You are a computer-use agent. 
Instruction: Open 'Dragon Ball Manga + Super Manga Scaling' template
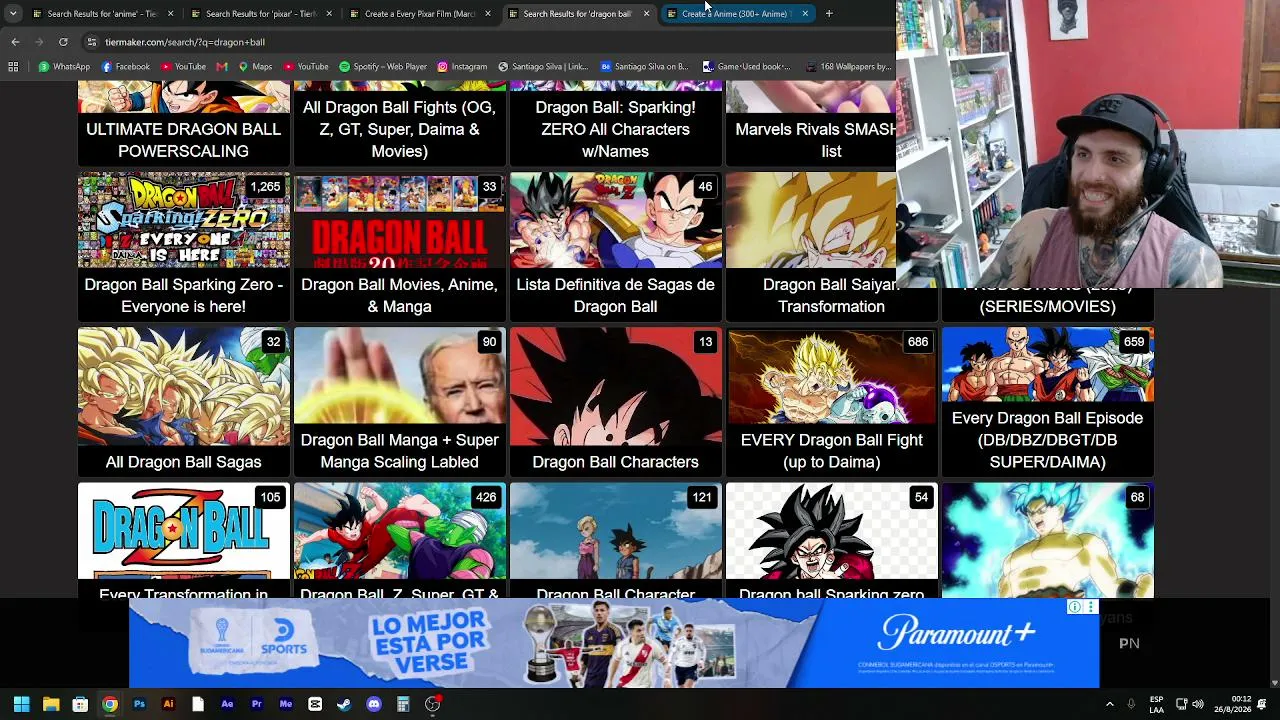(x=400, y=402)
